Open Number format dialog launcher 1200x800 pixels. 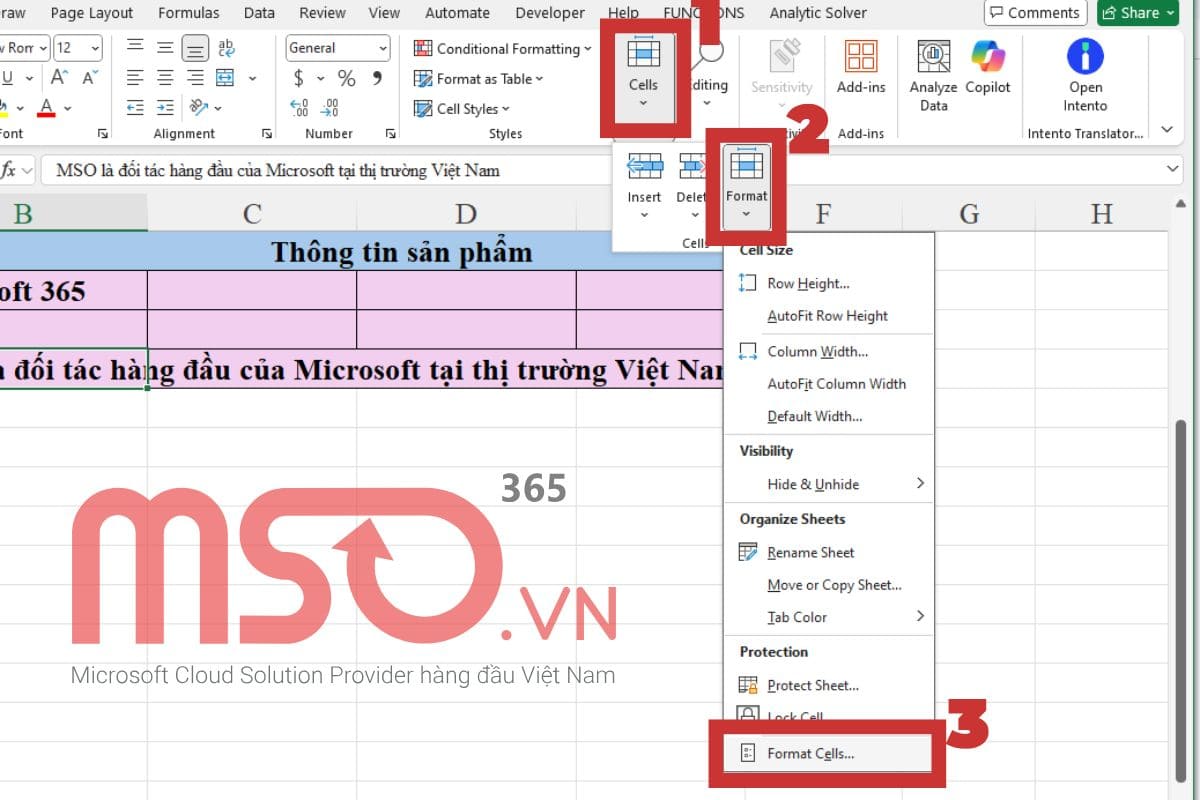pyautogui.click(x=389, y=133)
